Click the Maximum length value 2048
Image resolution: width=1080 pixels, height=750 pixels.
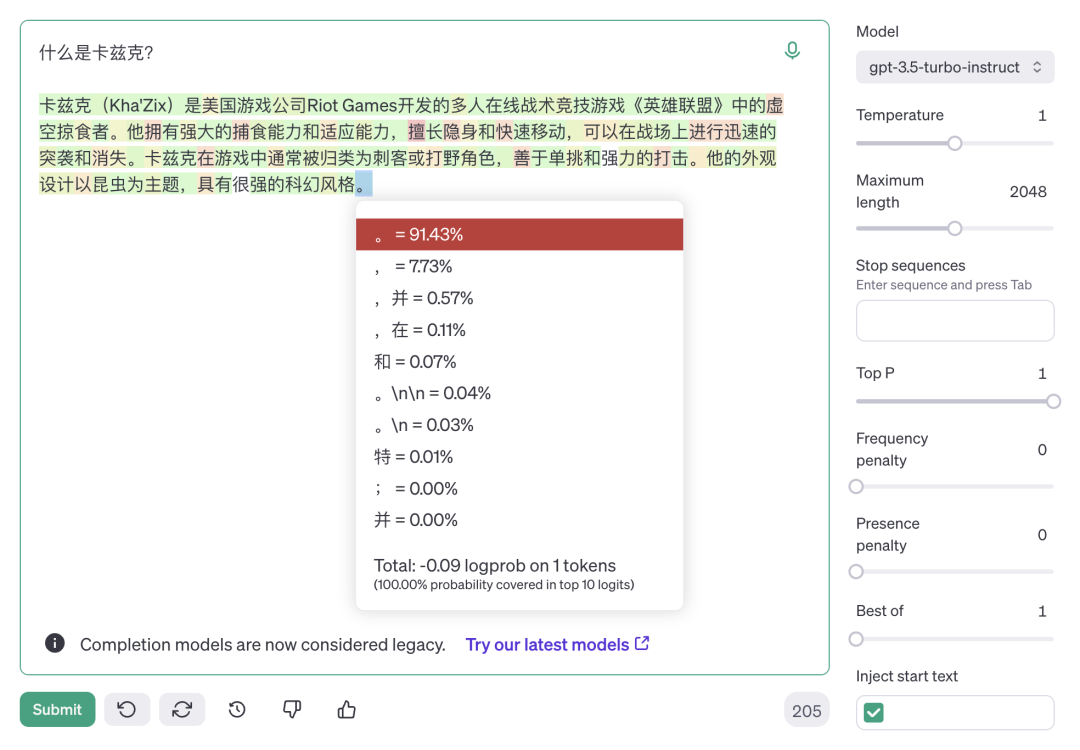[1028, 191]
